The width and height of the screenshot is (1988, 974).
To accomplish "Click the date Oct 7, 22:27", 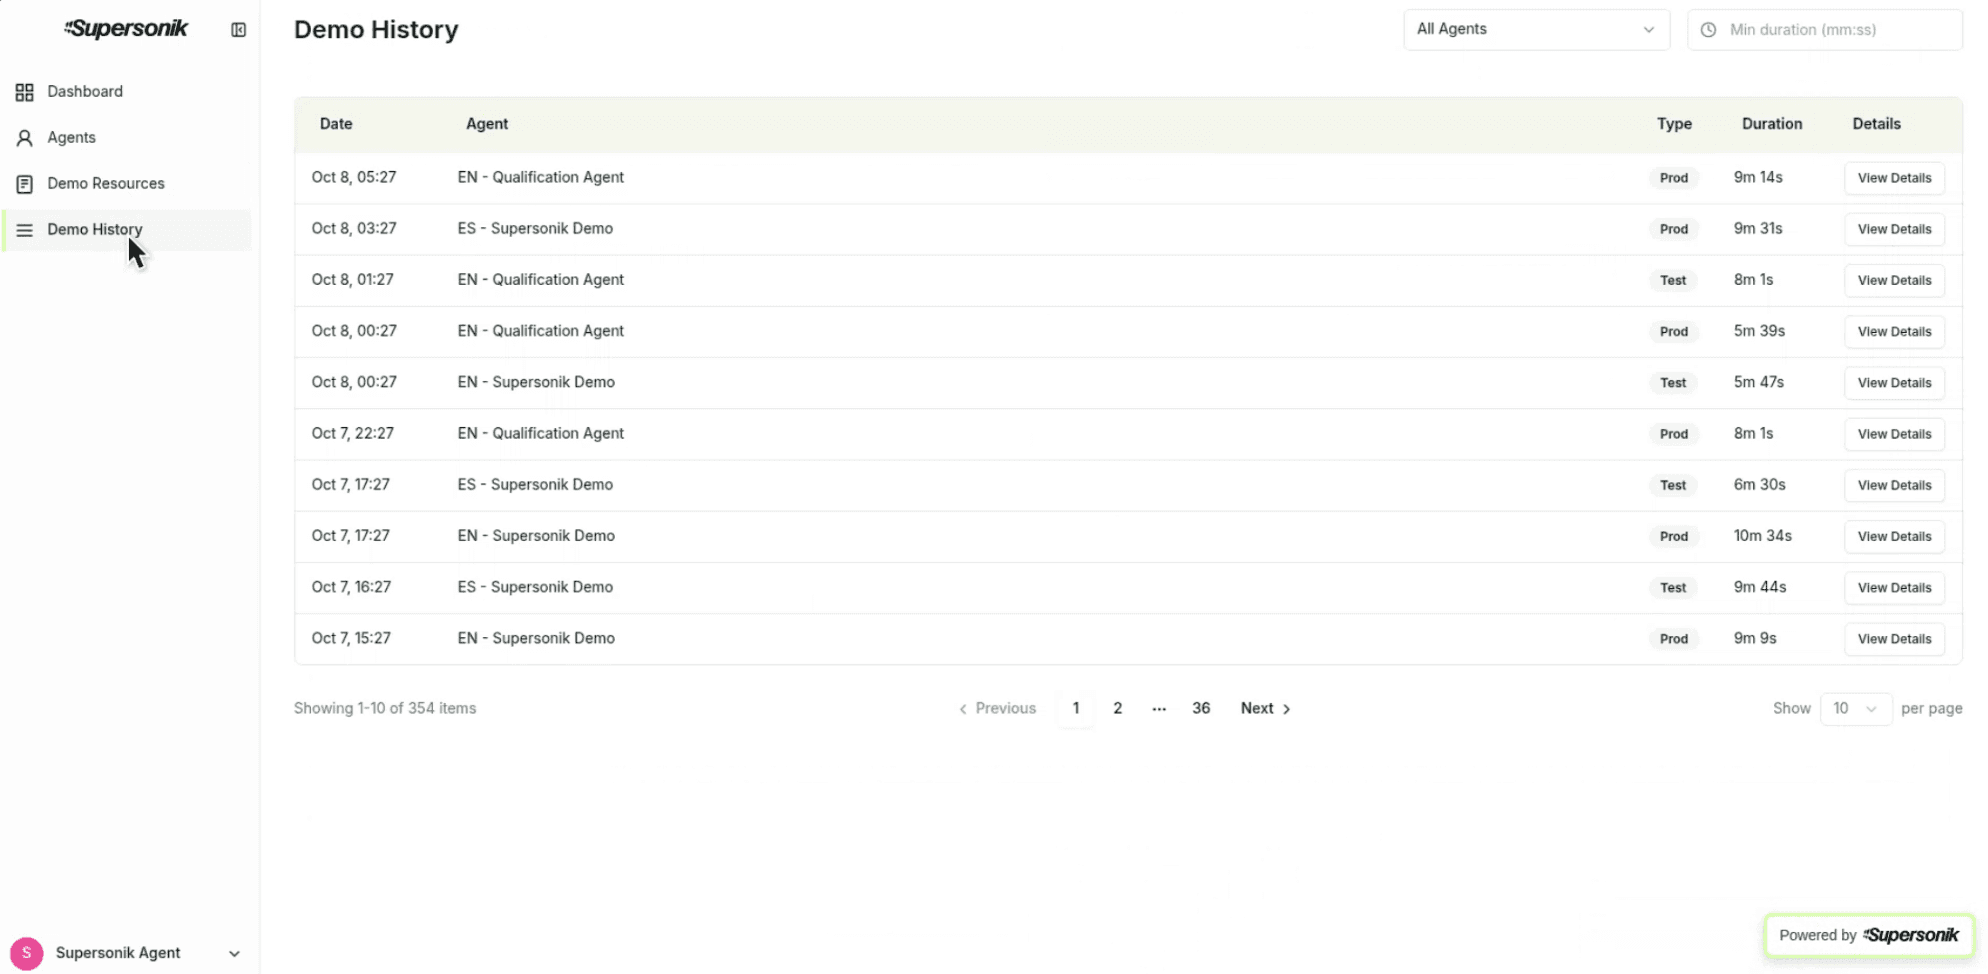I will pyautogui.click(x=353, y=433).
